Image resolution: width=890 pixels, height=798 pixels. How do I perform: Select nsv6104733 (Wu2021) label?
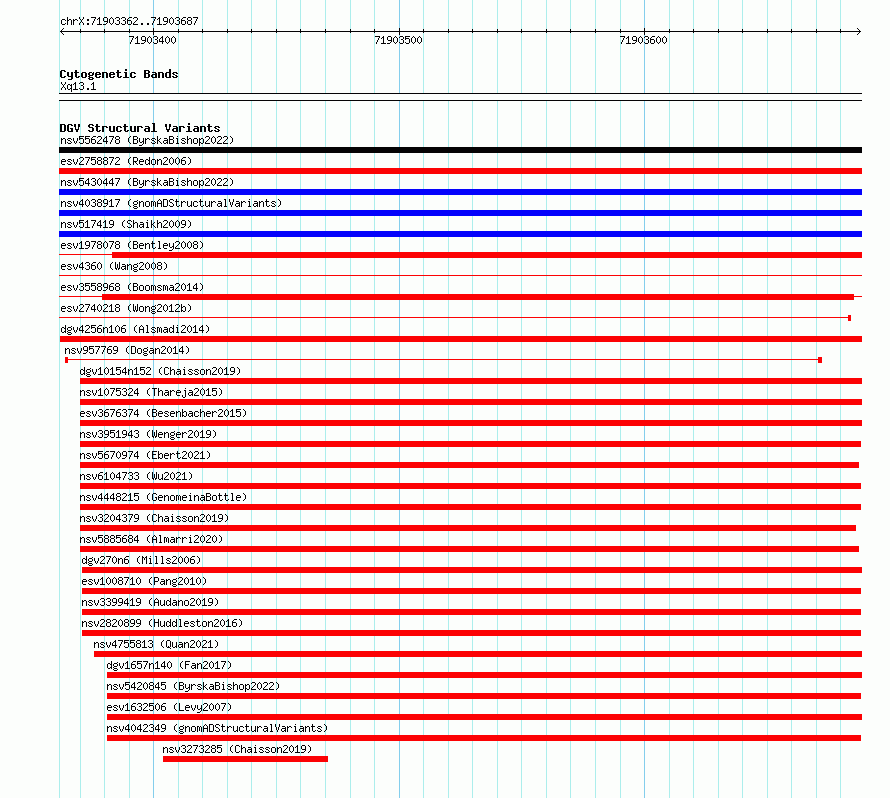coord(136,476)
